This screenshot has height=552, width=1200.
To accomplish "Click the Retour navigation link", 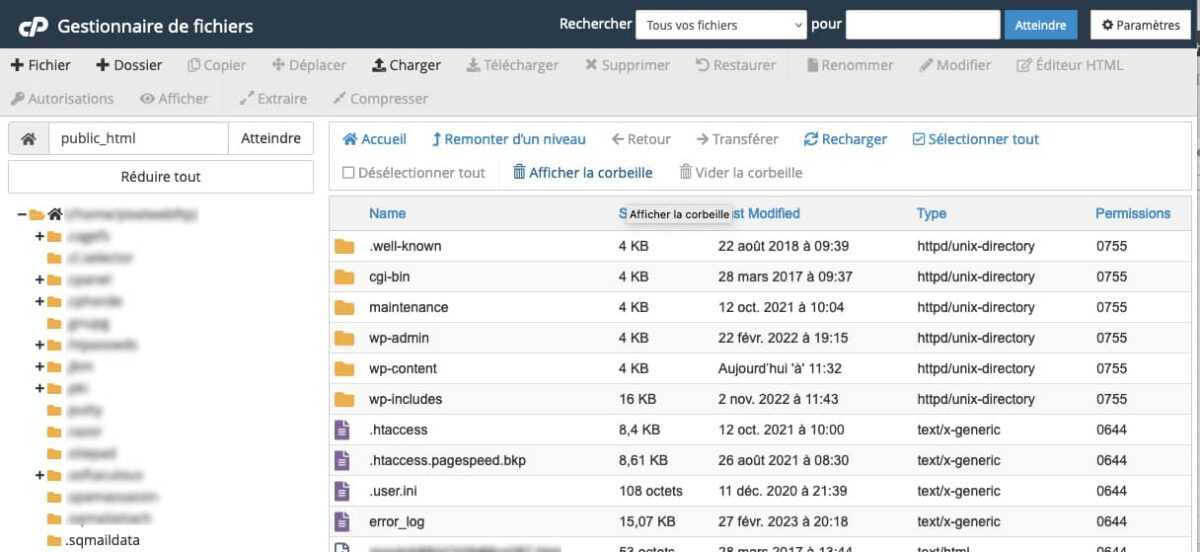I will [x=641, y=140].
